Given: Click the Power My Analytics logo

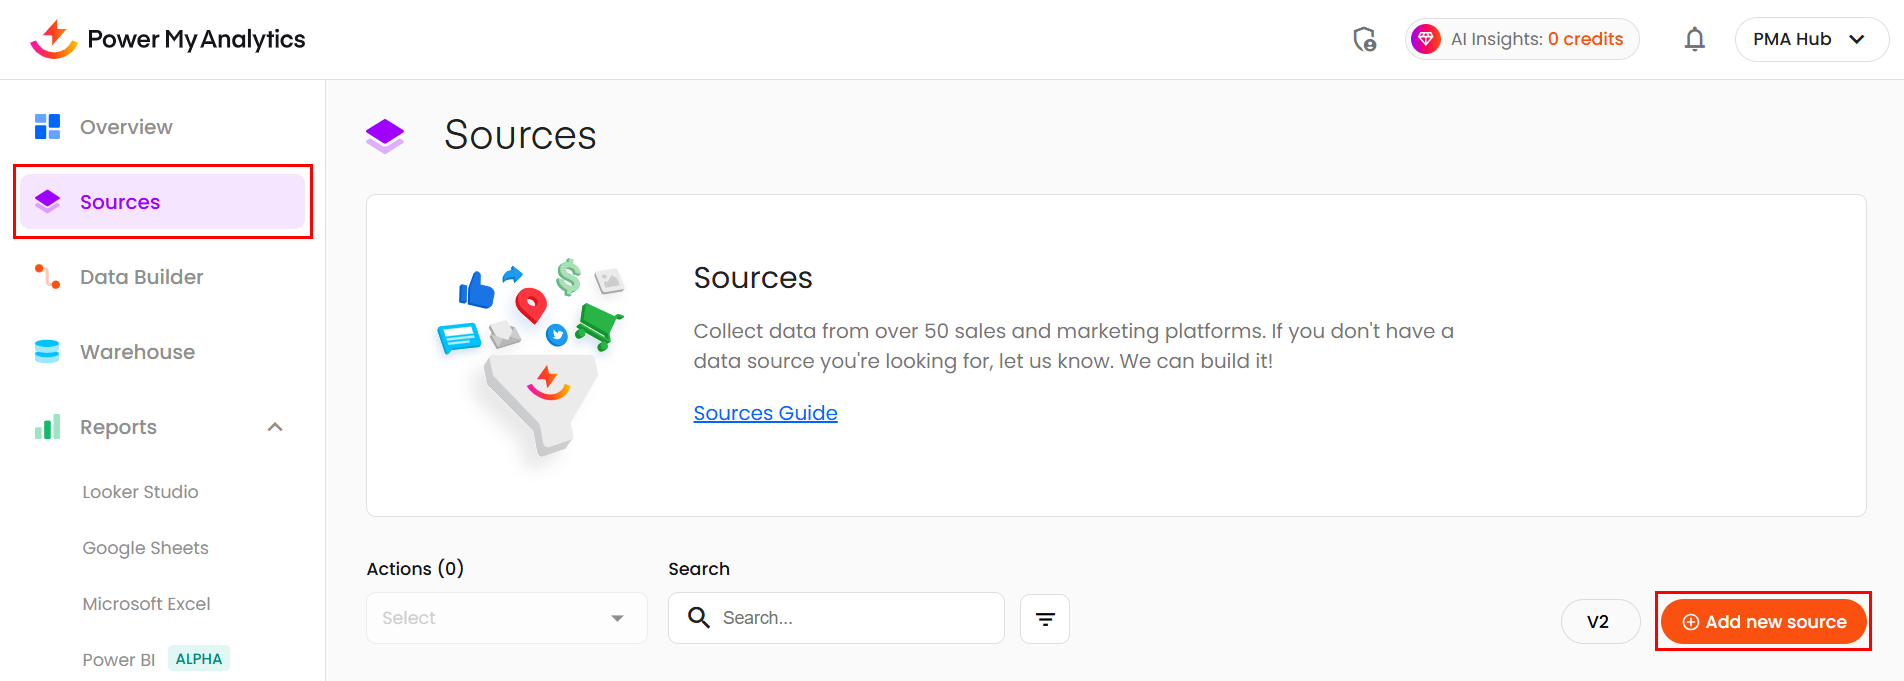Looking at the screenshot, I should (x=167, y=39).
